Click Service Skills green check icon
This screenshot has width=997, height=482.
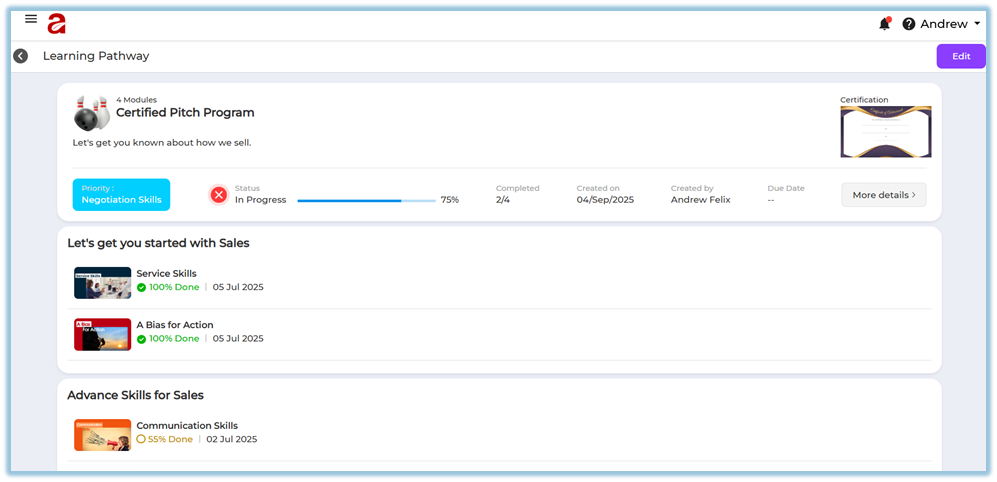click(x=142, y=287)
